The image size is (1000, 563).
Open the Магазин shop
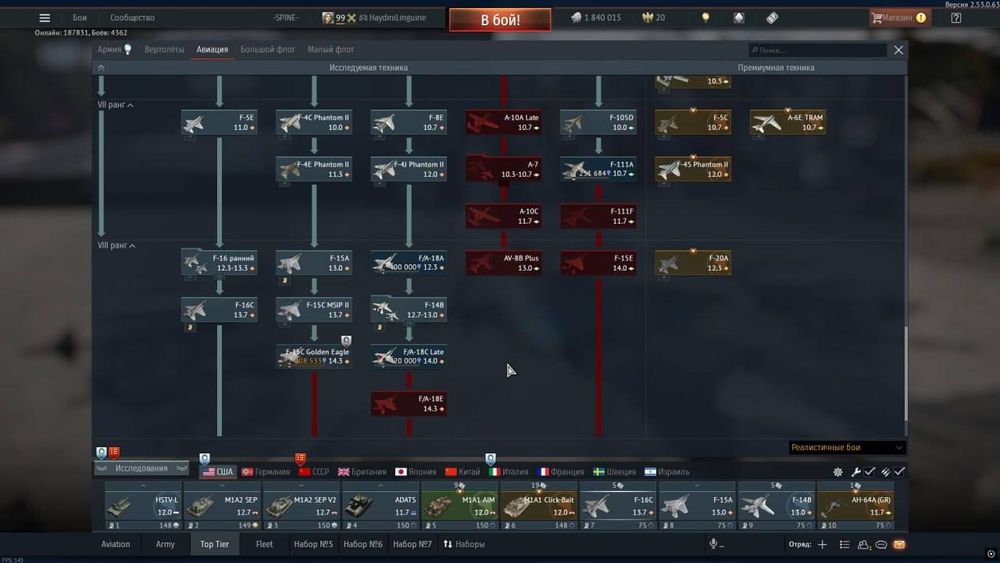coord(899,18)
